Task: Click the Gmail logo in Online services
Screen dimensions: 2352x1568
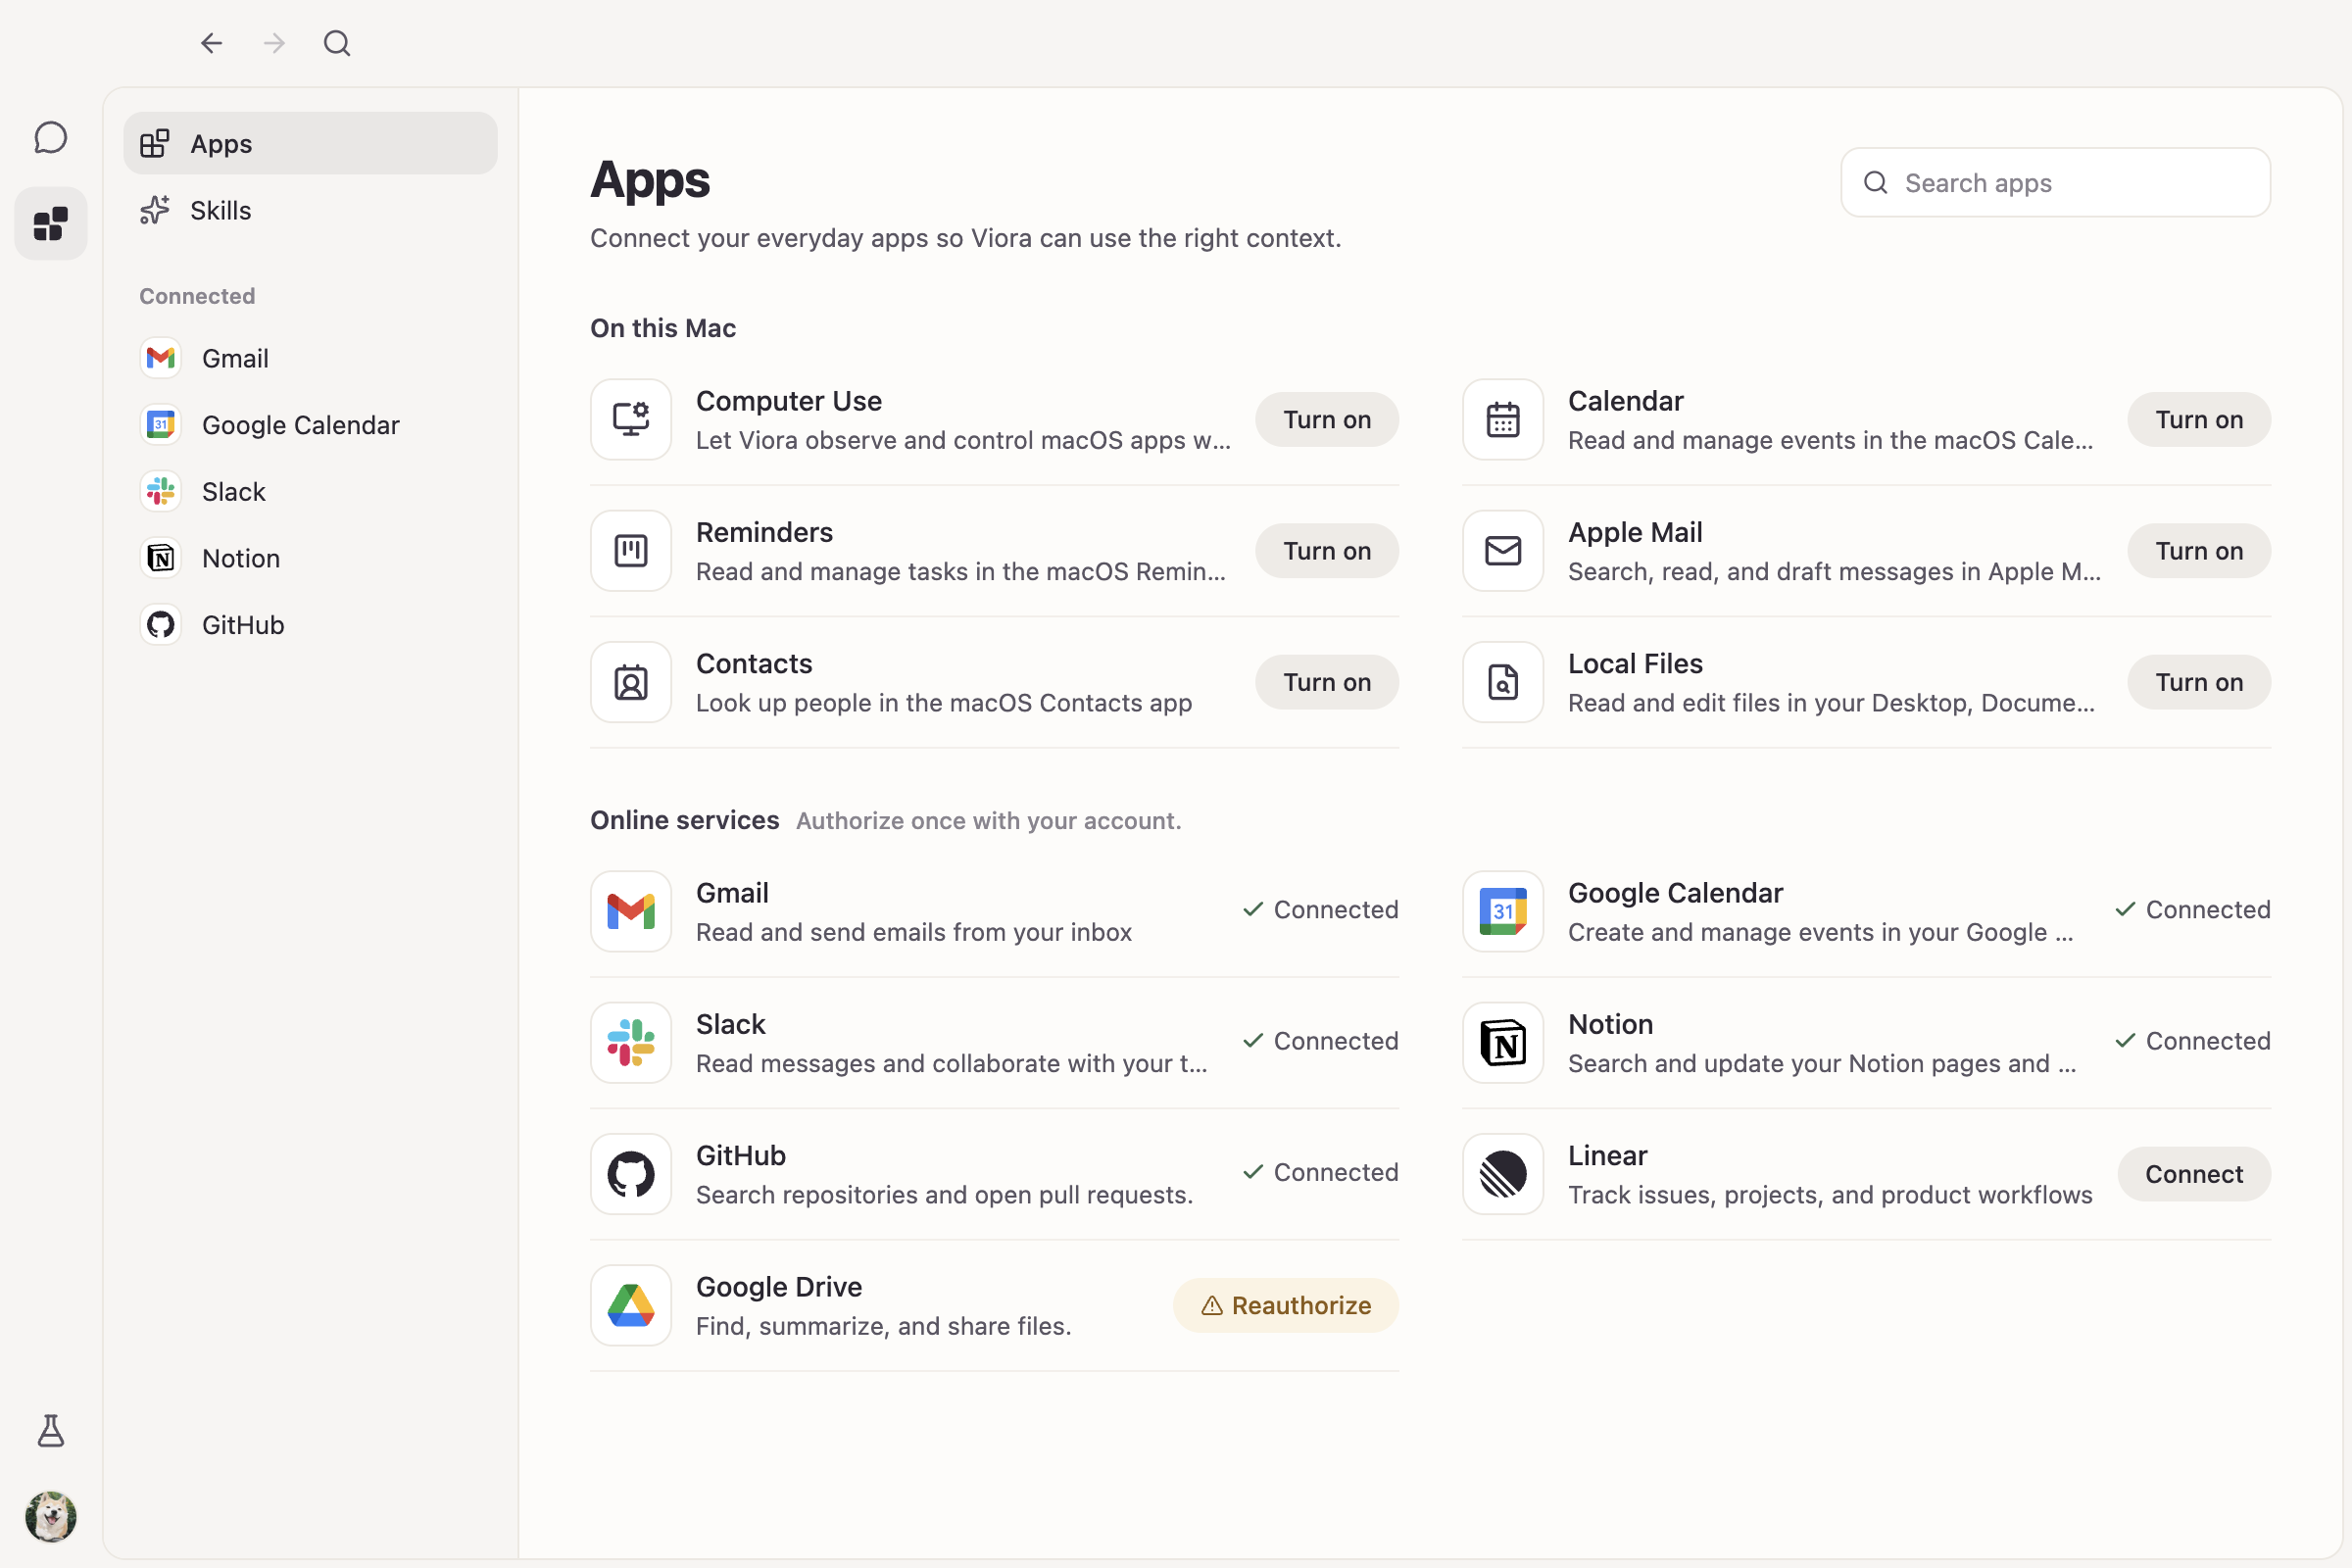Action: tap(631, 911)
